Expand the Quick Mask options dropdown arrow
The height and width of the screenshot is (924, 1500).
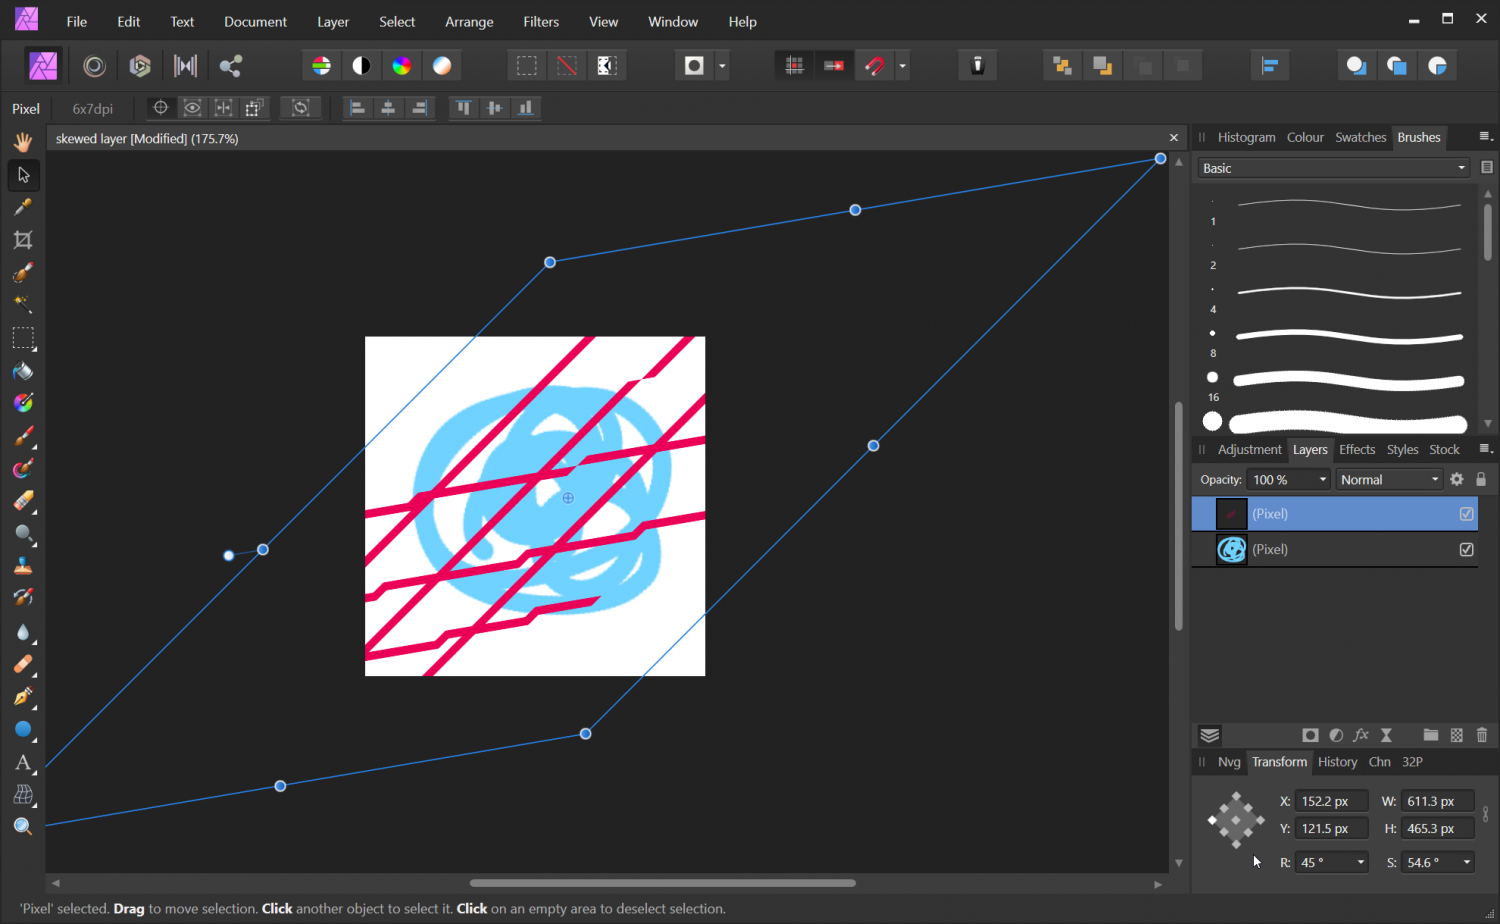click(722, 66)
